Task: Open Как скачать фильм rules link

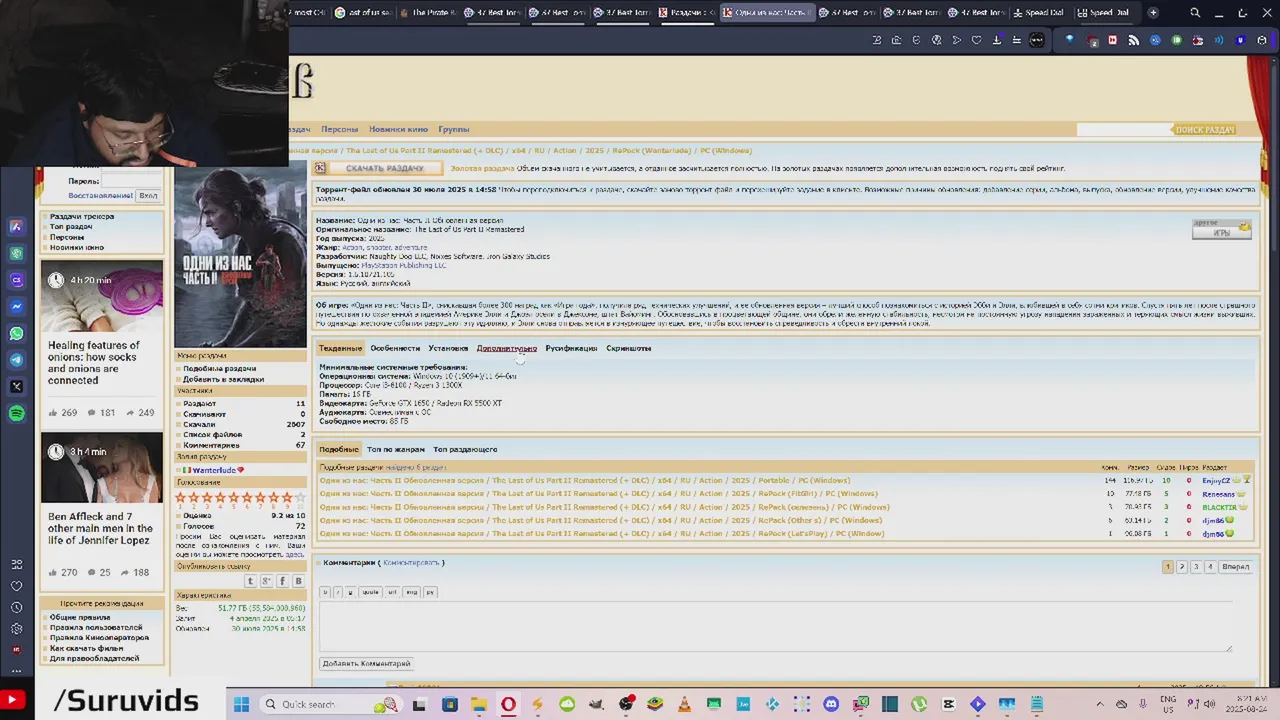Action: pyautogui.click(x=86, y=648)
